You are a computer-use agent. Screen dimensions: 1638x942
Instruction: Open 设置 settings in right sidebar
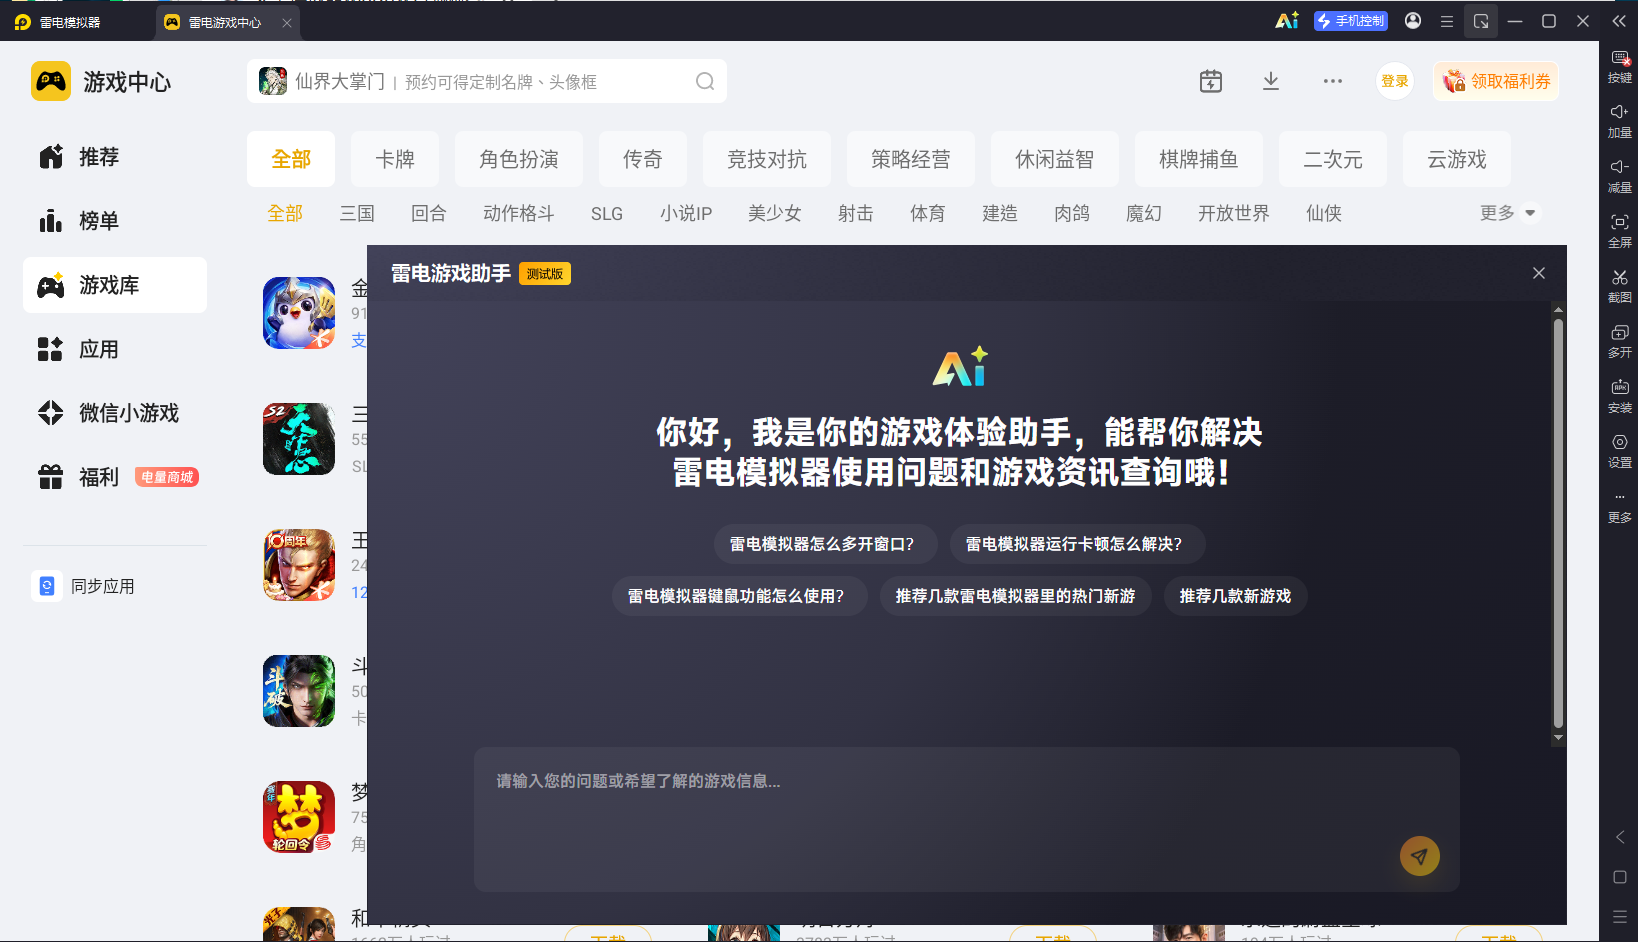click(x=1620, y=452)
